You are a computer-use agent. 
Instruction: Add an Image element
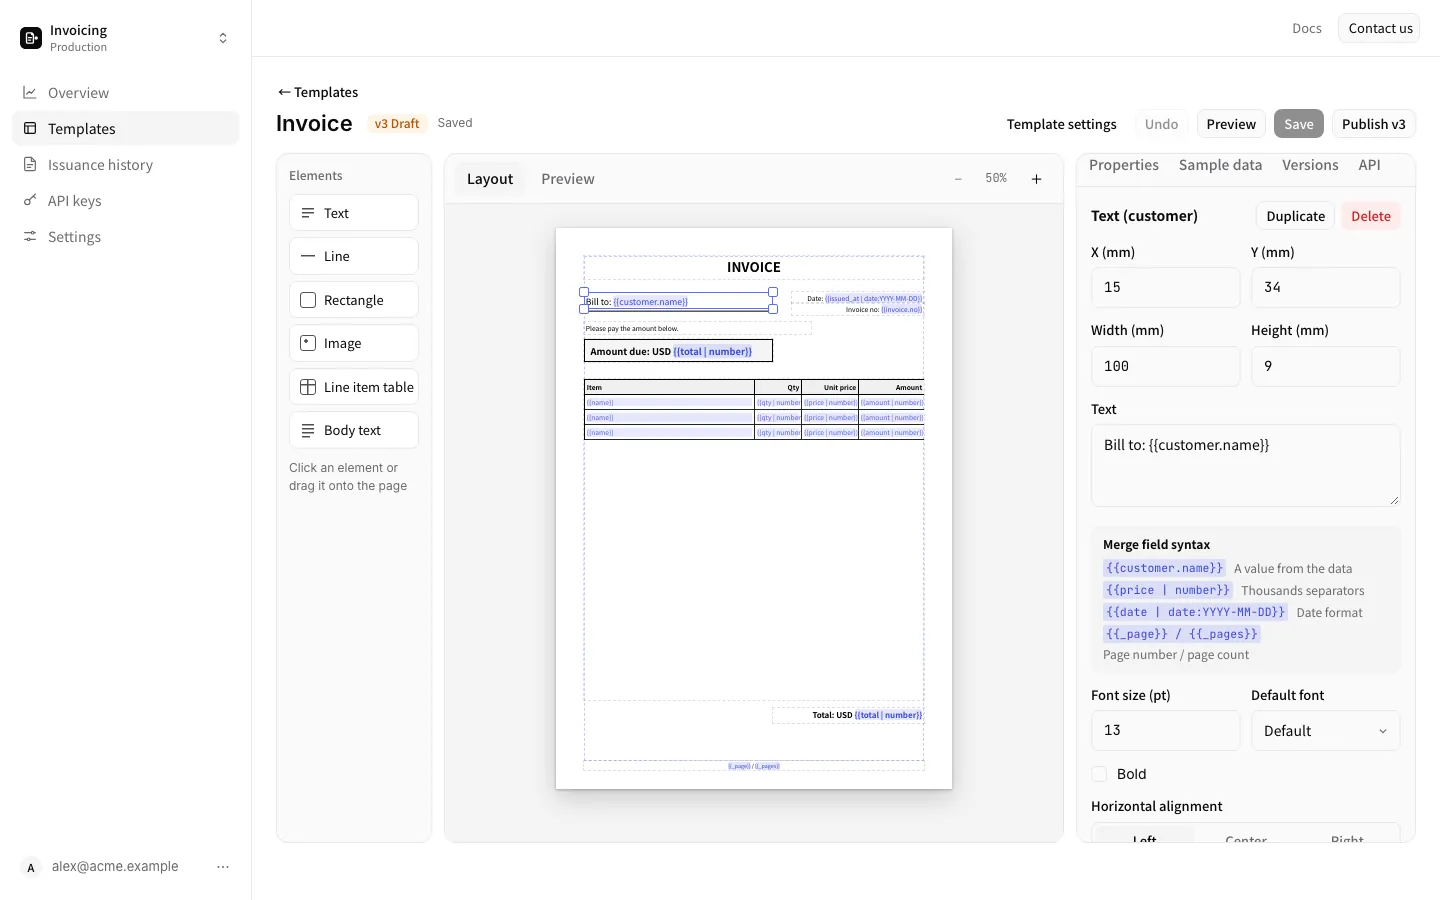pyautogui.click(x=354, y=343)
